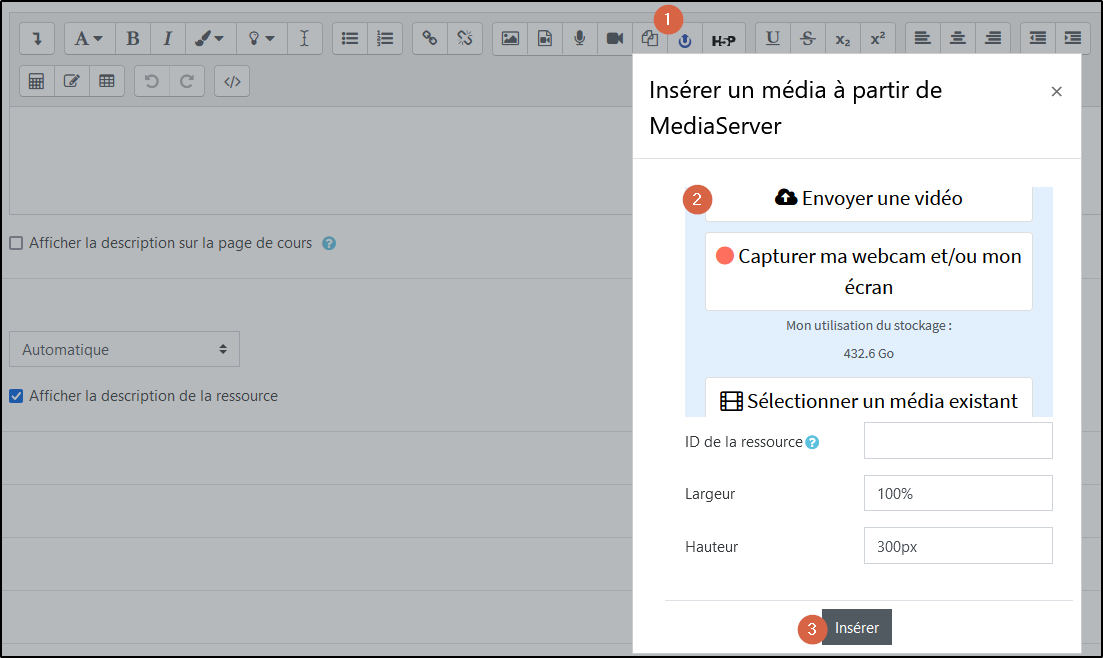Apply superscript formatting
1103x658 pixels.
coord(877,38)
